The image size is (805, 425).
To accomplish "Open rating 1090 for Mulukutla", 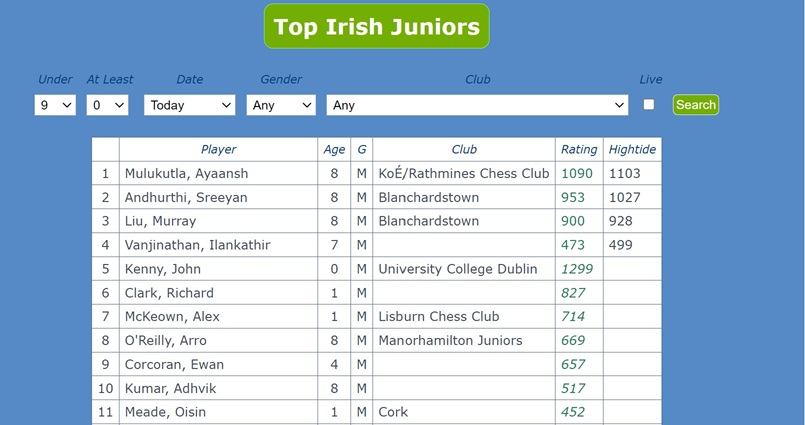I will pyautogui.click(x=577, y=173).
